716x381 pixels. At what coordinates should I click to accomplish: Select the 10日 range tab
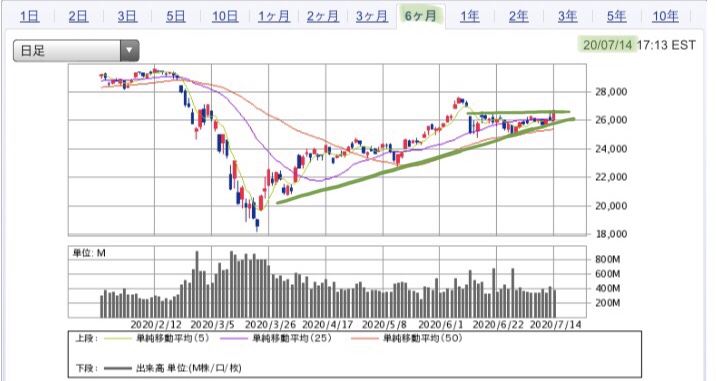[225, 16]
